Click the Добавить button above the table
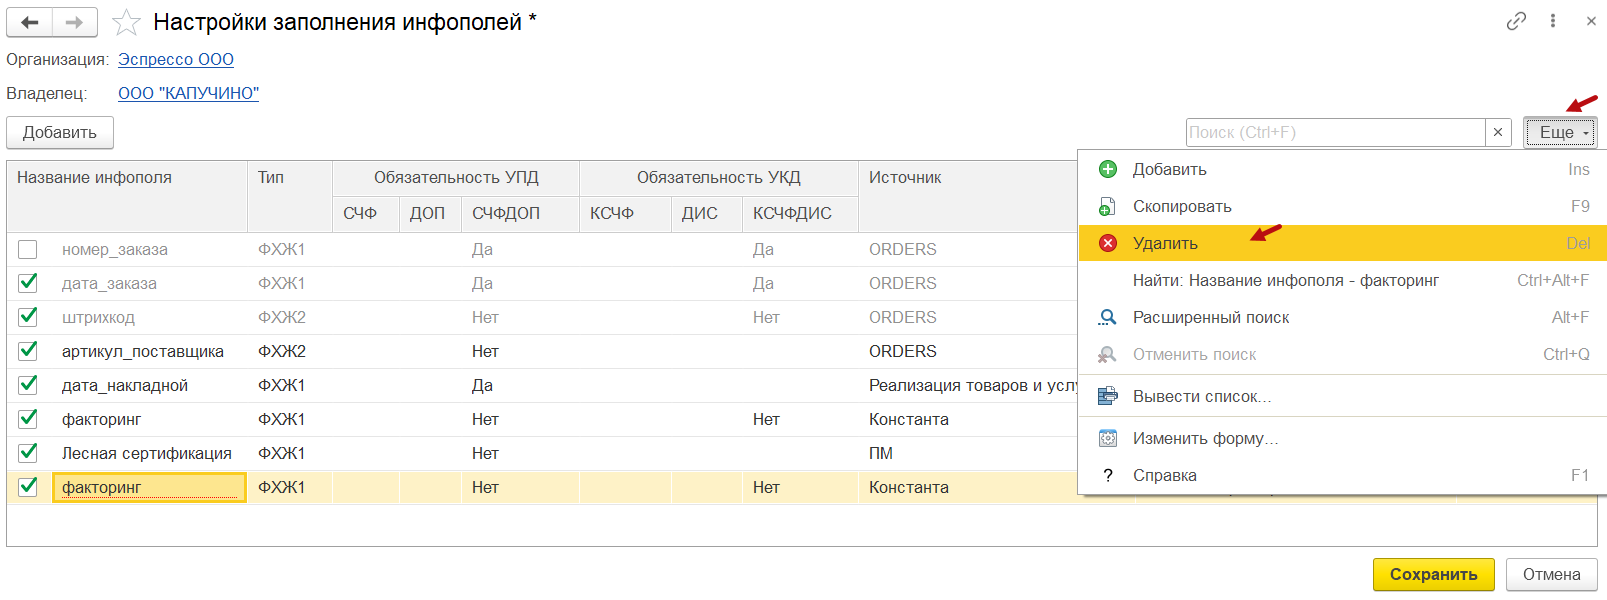Screen dimensions: 1607x600 point(60,132)
